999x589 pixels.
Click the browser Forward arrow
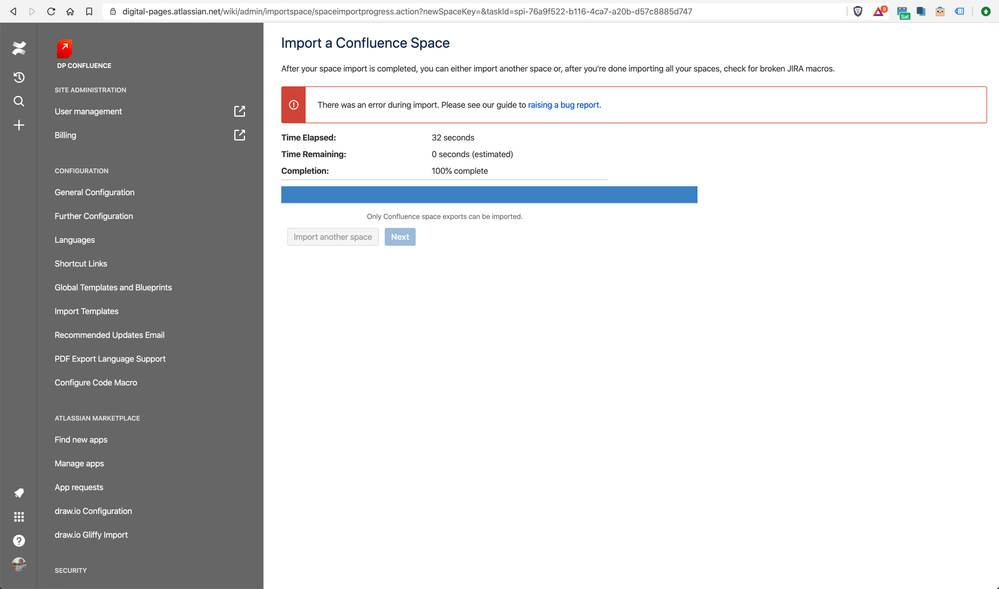[x=32, y=11]
